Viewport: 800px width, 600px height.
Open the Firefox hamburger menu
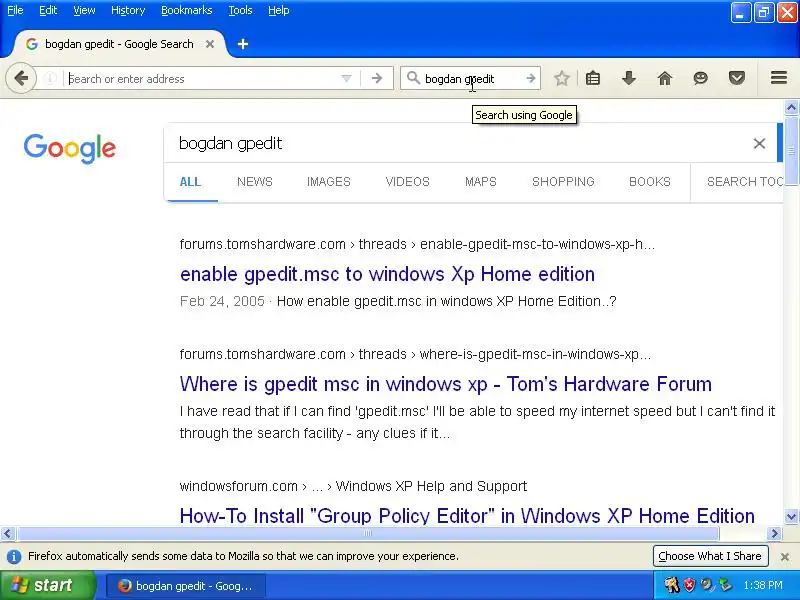coord(779,78)
